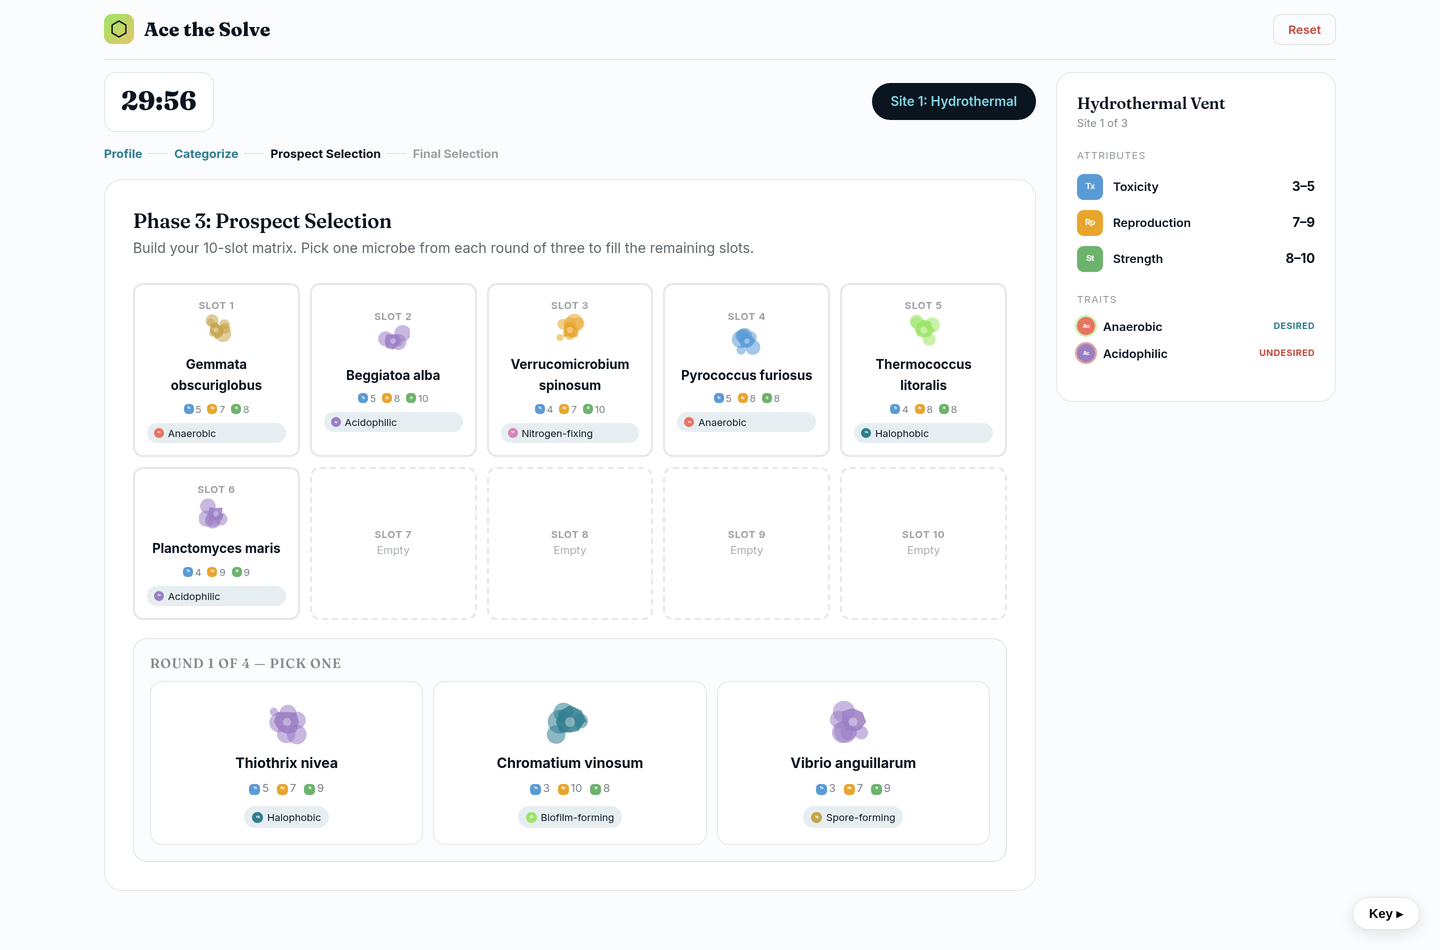Pick the Chromatium vinosum card name

pos(570,763)
